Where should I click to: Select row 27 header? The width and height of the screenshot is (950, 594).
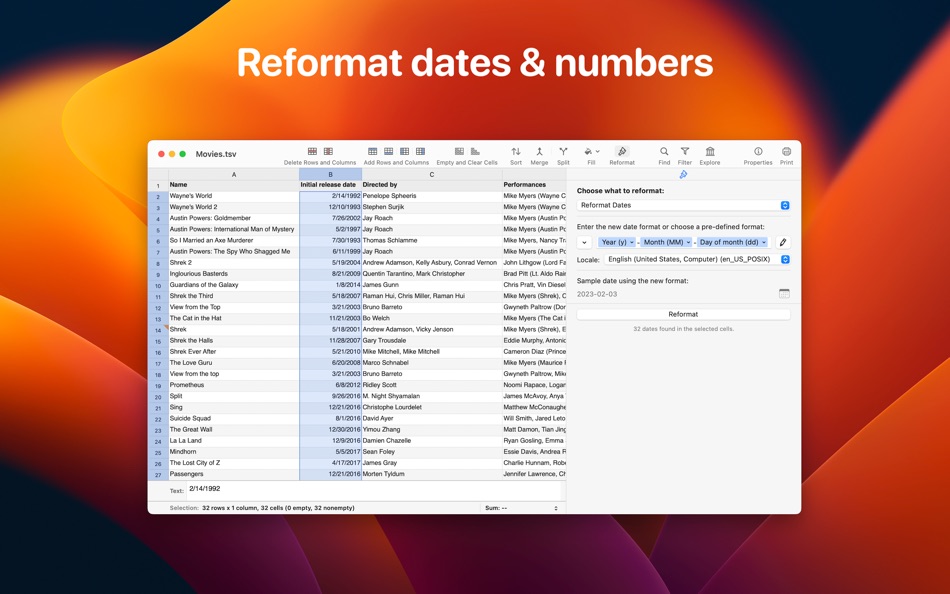pyautogui.click(x=158, y=475)
